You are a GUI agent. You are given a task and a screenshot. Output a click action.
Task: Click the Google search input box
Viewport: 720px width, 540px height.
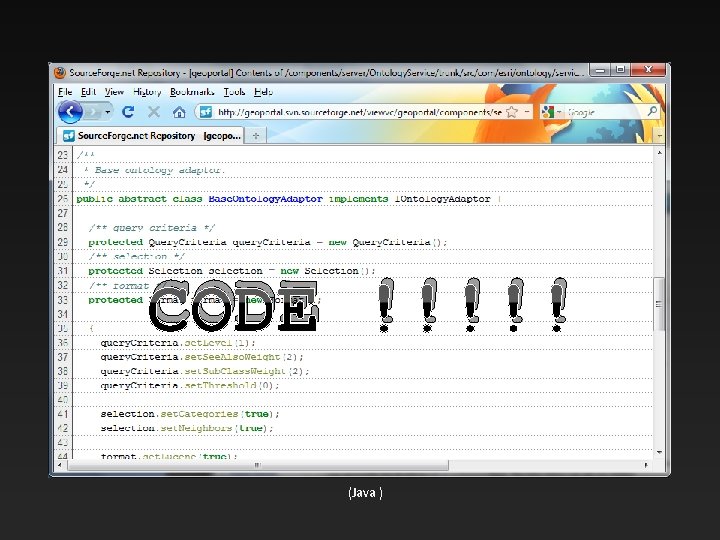pos(605,112)
